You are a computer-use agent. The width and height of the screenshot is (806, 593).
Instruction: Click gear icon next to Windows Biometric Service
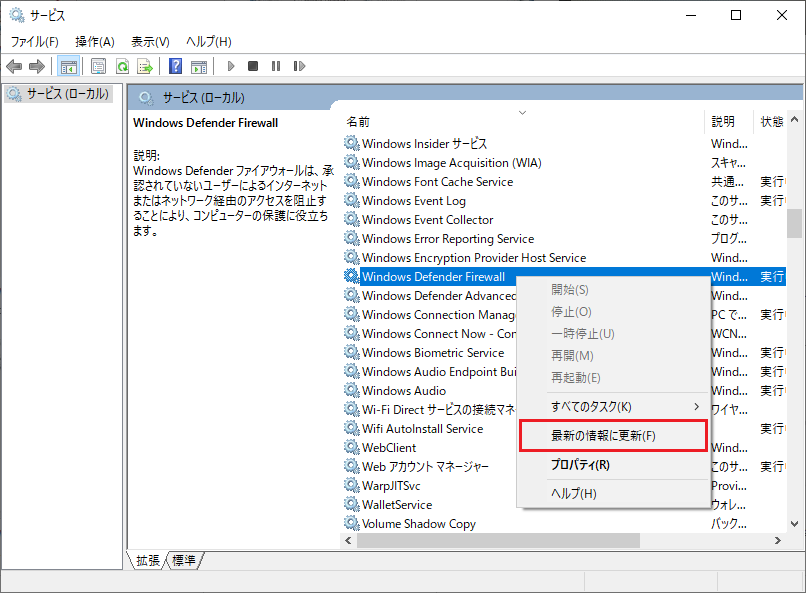pos(352,353)
